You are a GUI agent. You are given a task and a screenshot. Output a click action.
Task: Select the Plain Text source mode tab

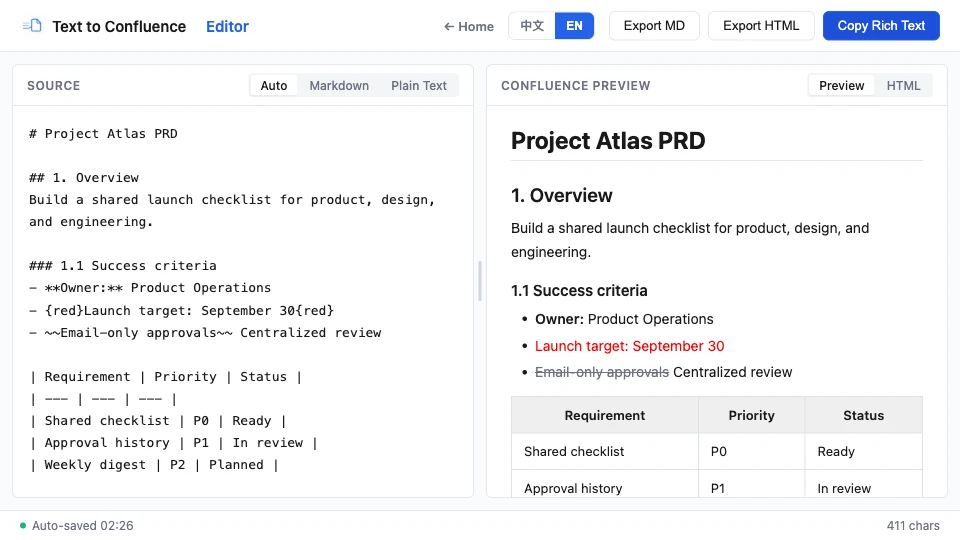(419, 86)
